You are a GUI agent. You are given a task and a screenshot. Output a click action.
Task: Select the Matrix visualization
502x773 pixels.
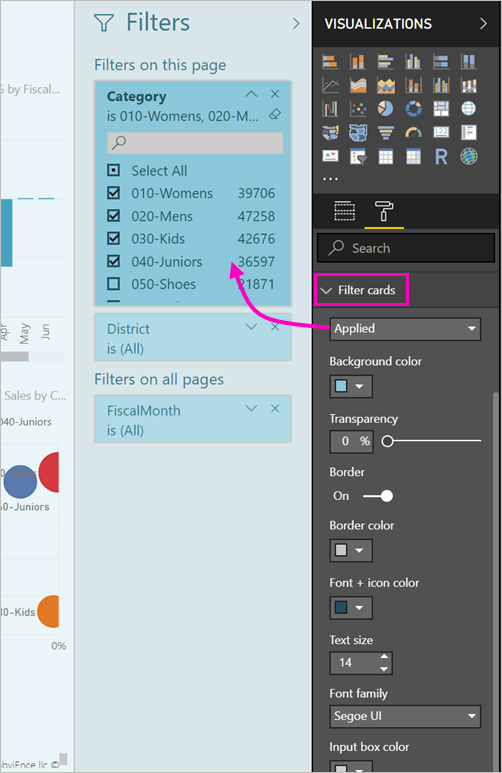(x=413, y=157)
